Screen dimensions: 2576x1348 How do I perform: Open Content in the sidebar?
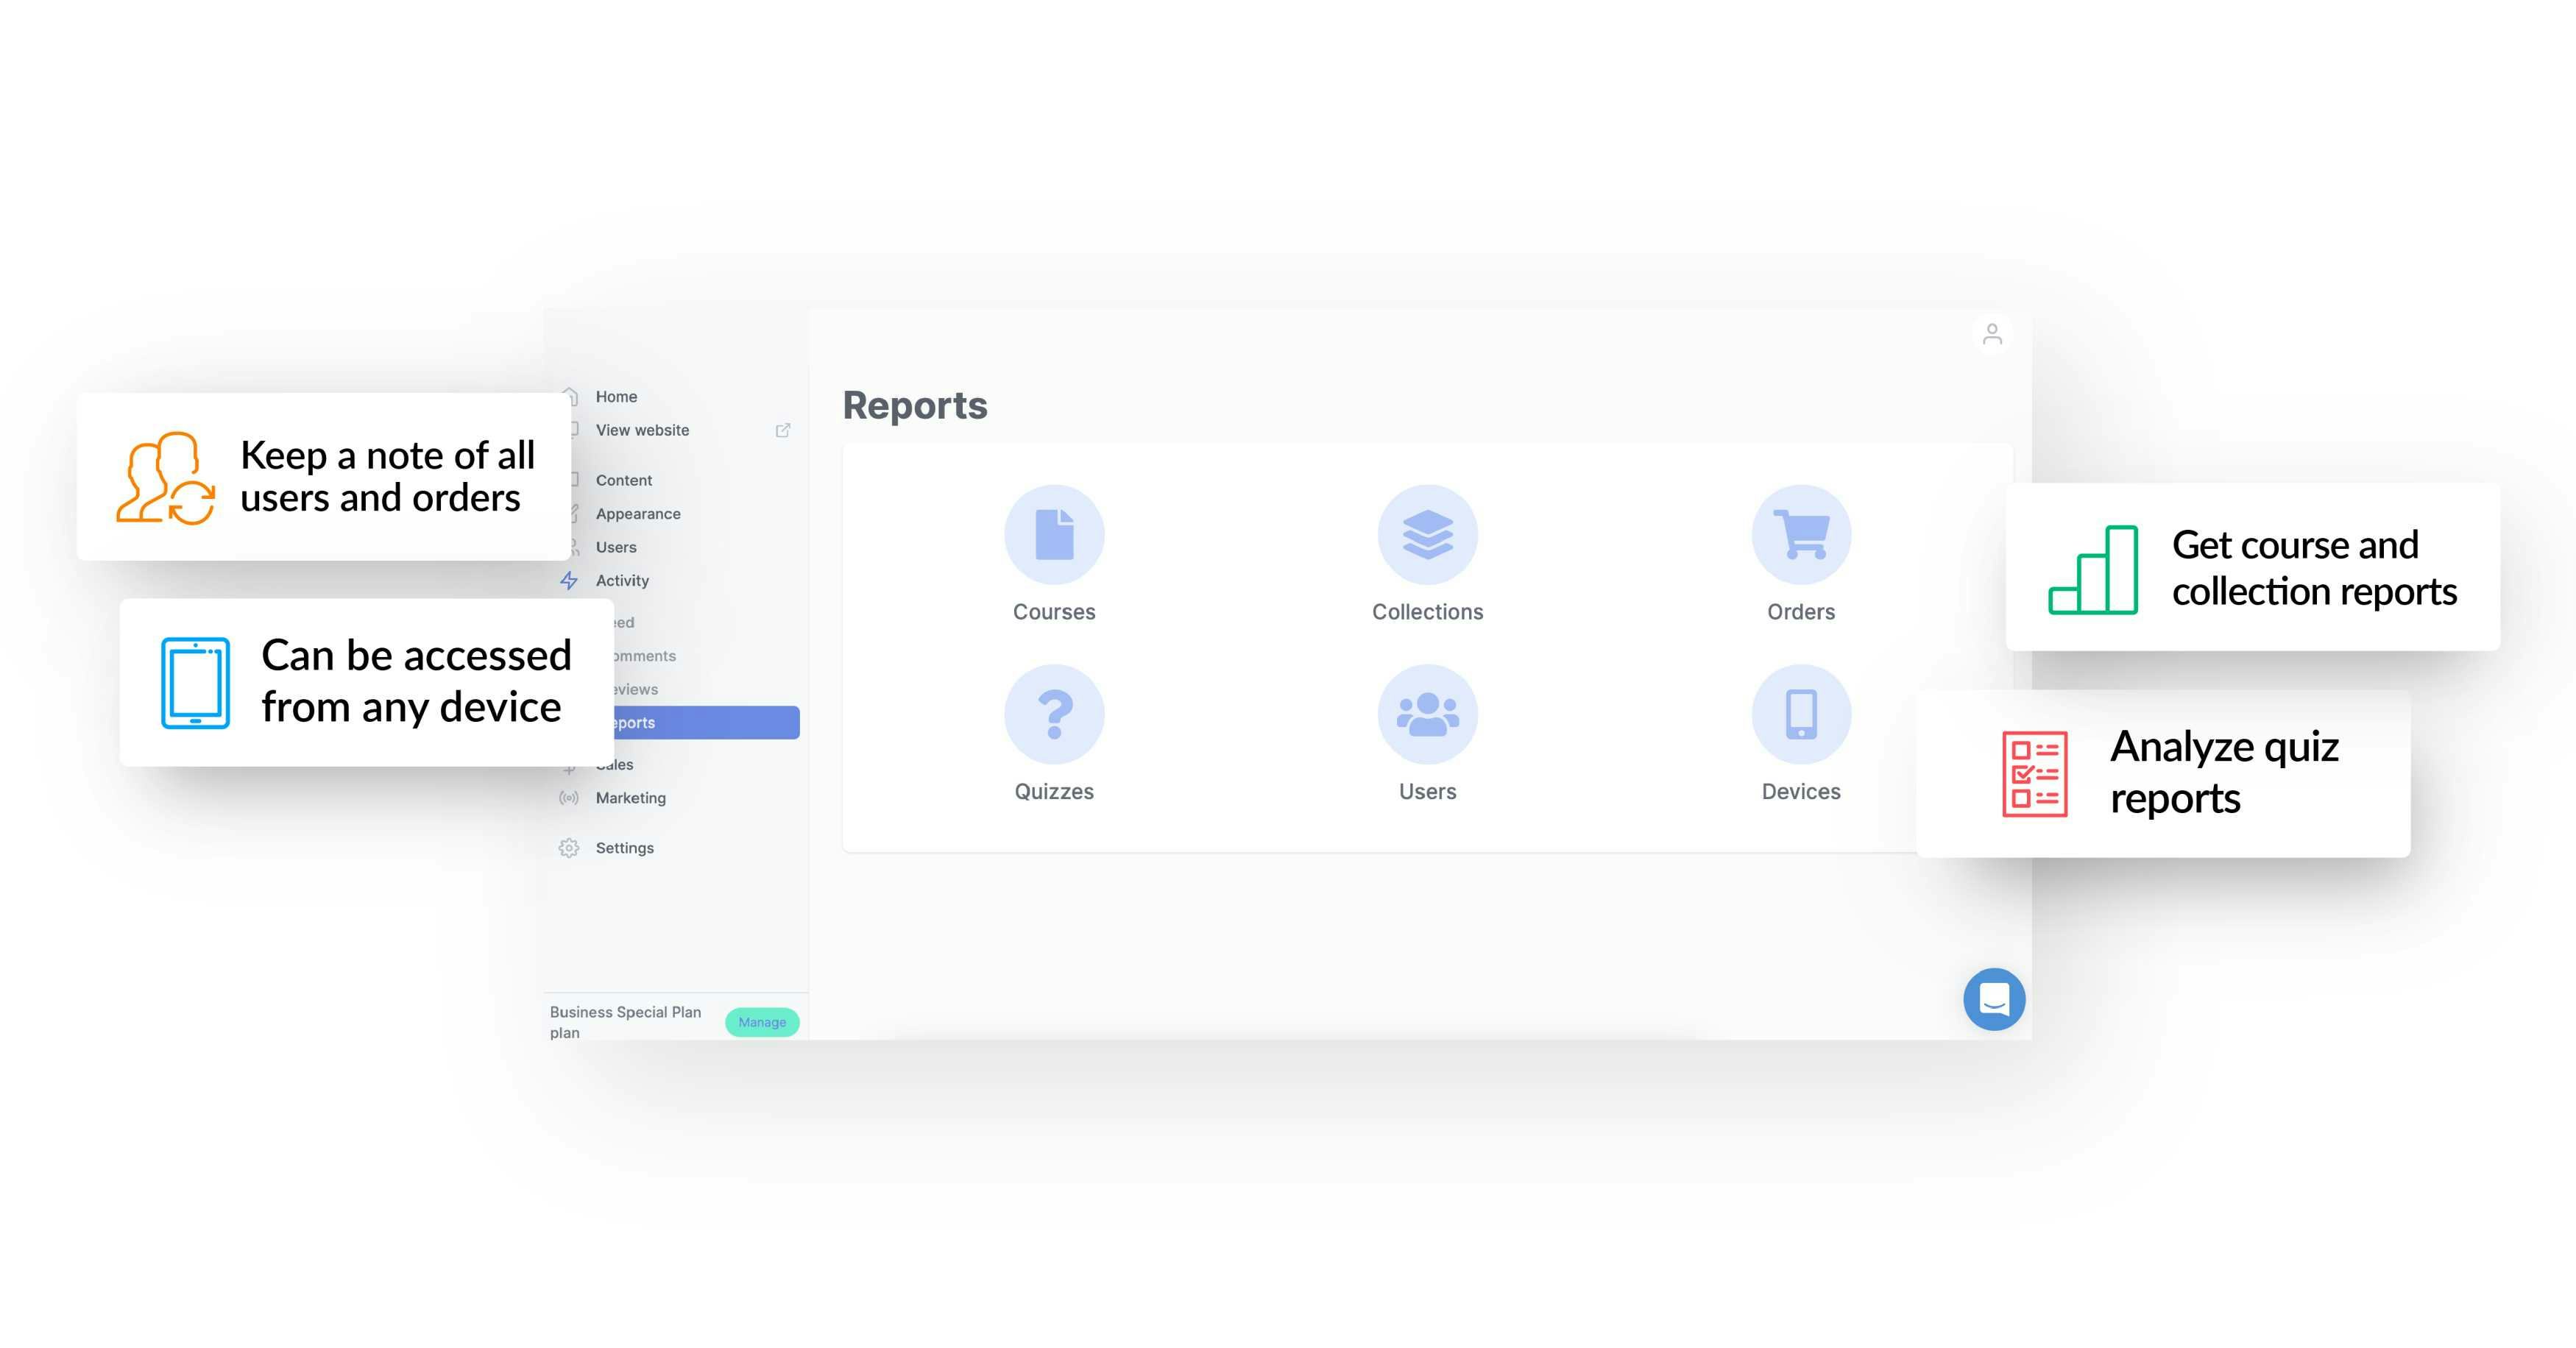click(624, 481)
